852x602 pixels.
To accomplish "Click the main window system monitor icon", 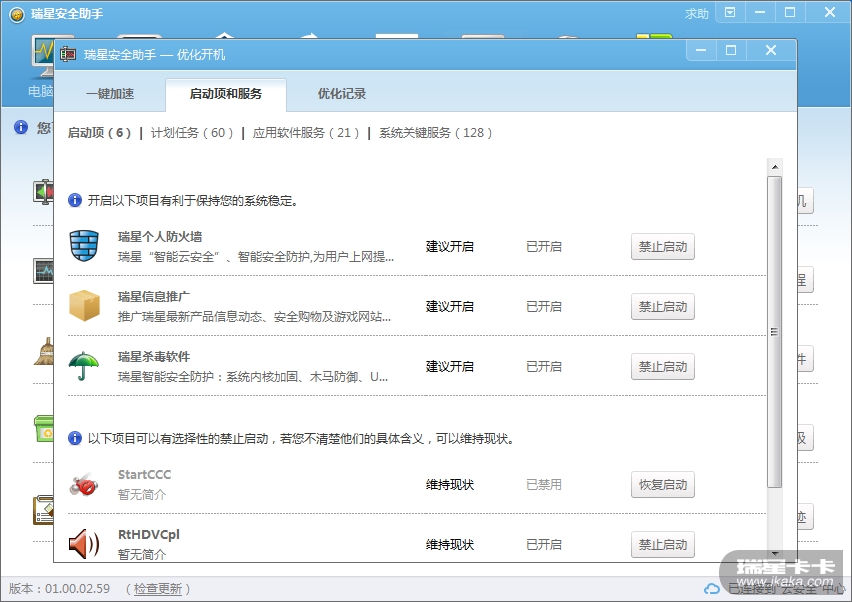I will [43, 271].
